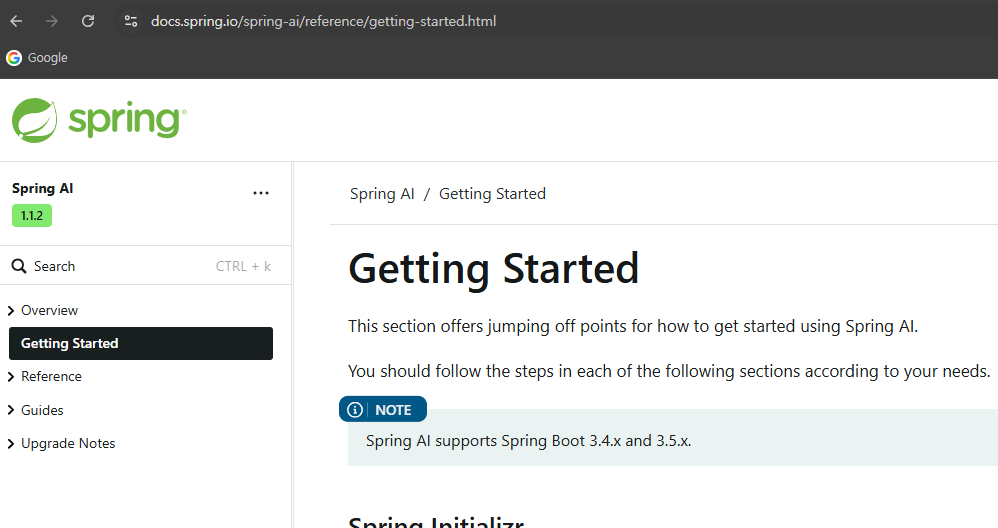The height and width of the screenshot is (528, 998).
Task: Expand the Upgrade Notes chevron
Action: 11,443
